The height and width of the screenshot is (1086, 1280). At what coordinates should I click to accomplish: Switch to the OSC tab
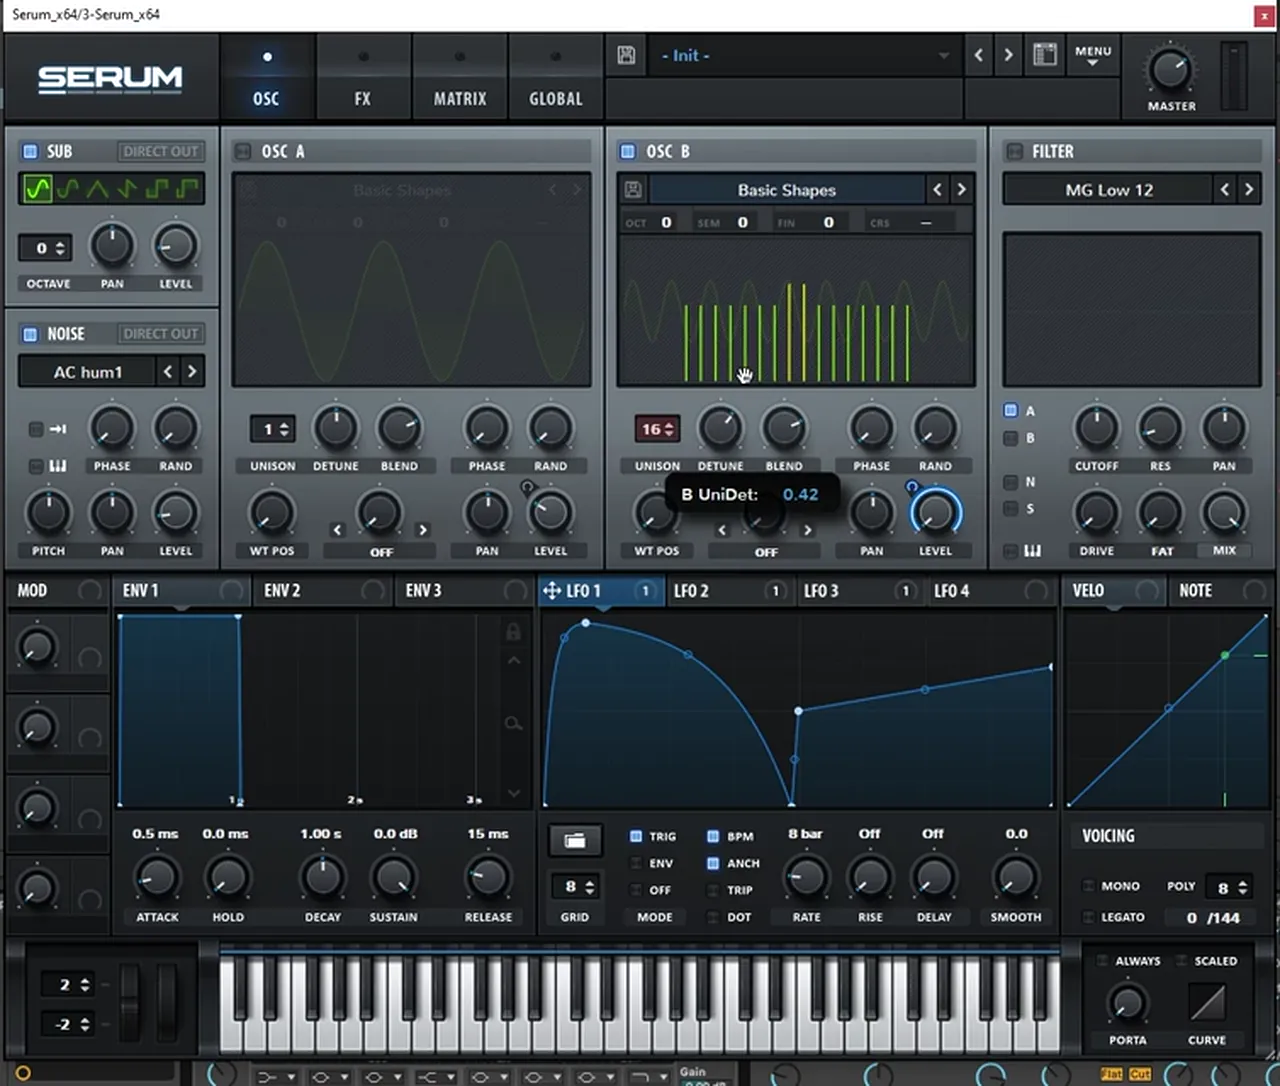pyautogui.click(x=266, y=78)
